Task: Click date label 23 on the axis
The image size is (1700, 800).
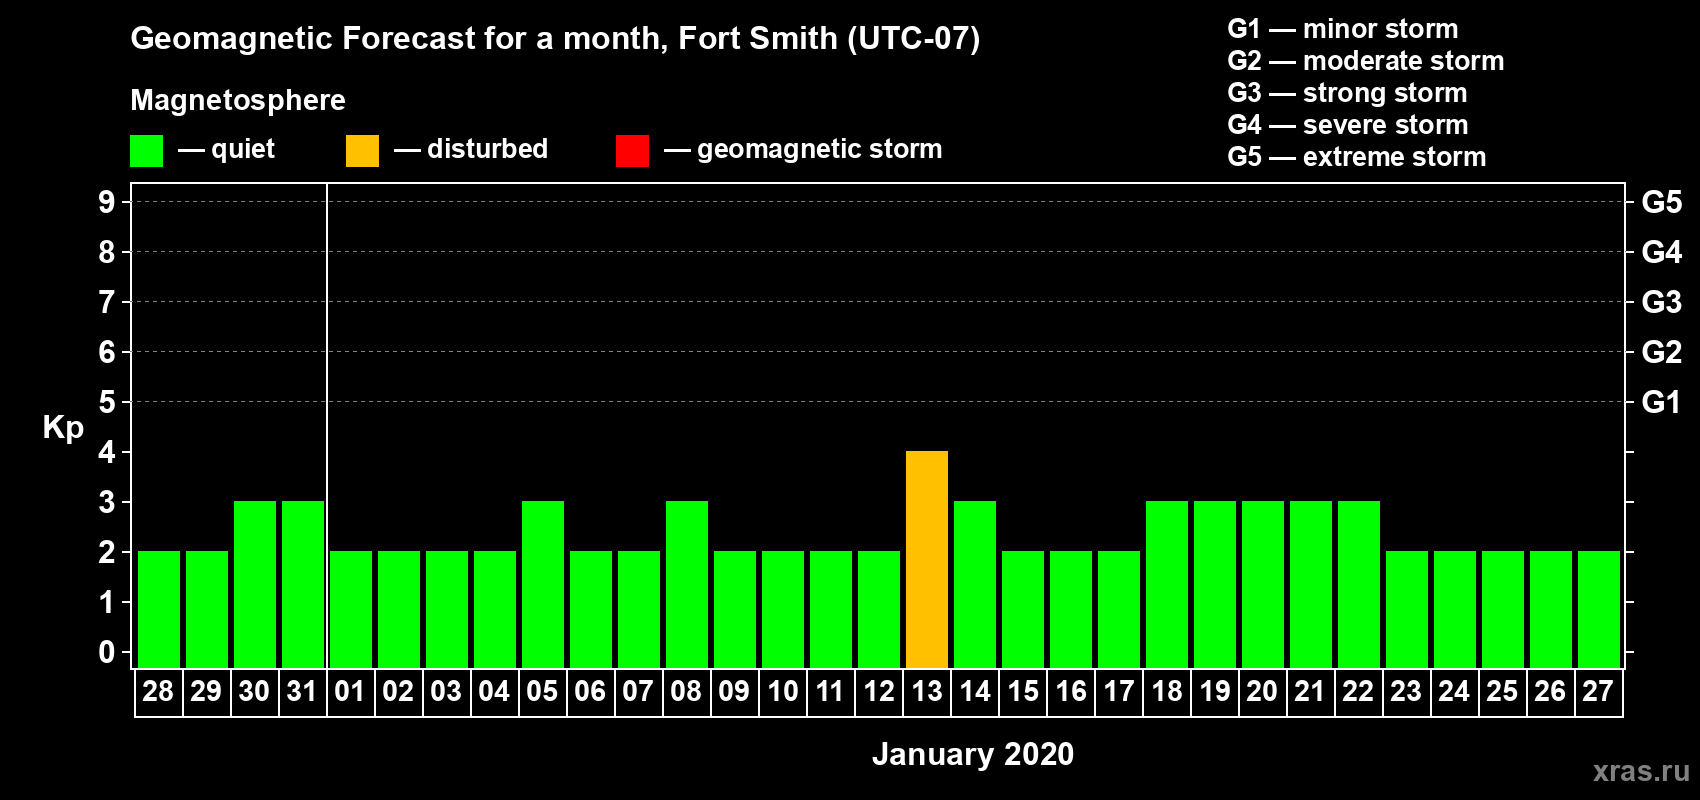Action: point(1406,691)
